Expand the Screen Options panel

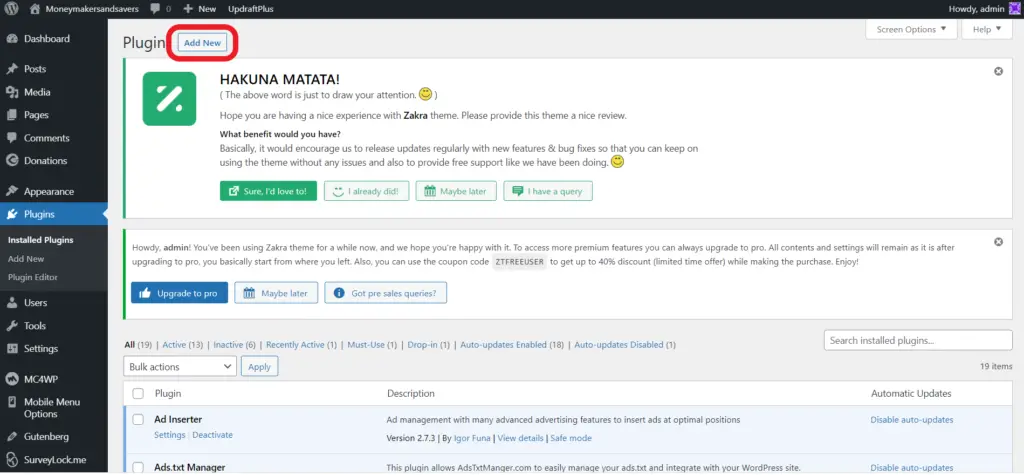tap(911, 29)
